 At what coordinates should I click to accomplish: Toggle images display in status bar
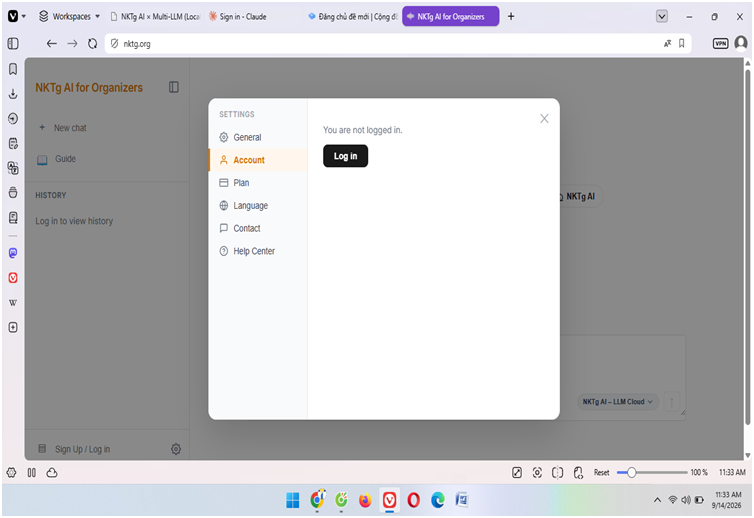tap(517, 473)
